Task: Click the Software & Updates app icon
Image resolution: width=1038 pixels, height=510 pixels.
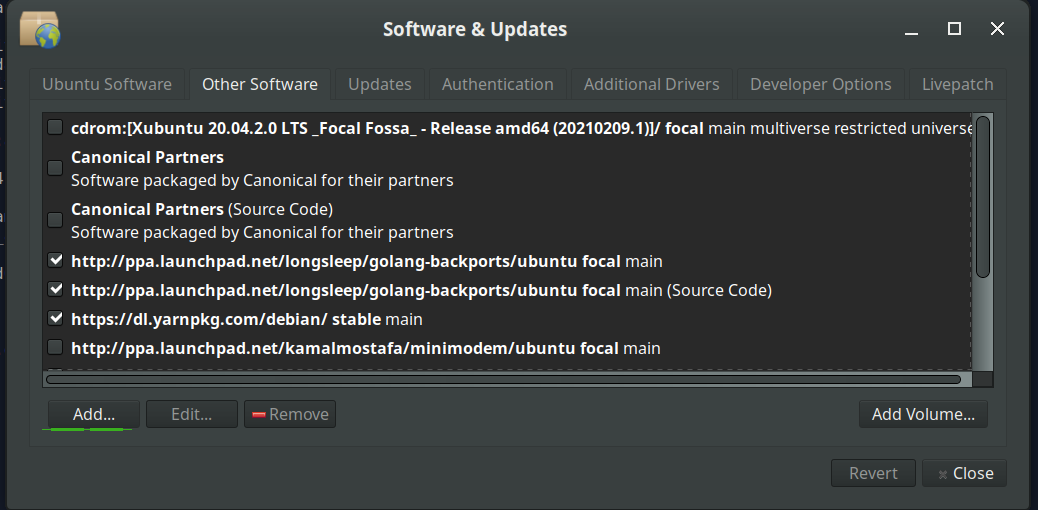Action: pos(40,29)
